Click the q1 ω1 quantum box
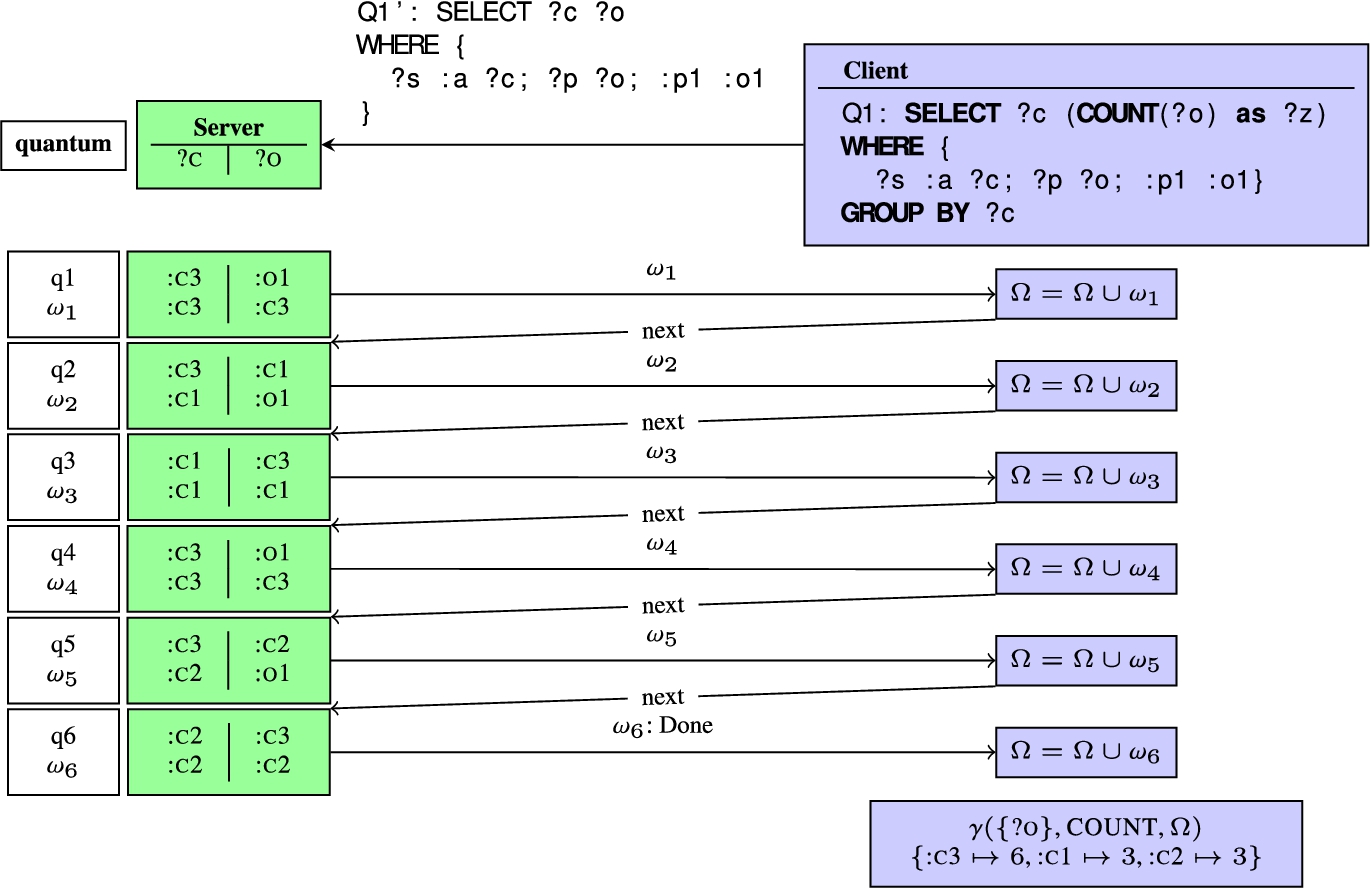 (63, 294)
